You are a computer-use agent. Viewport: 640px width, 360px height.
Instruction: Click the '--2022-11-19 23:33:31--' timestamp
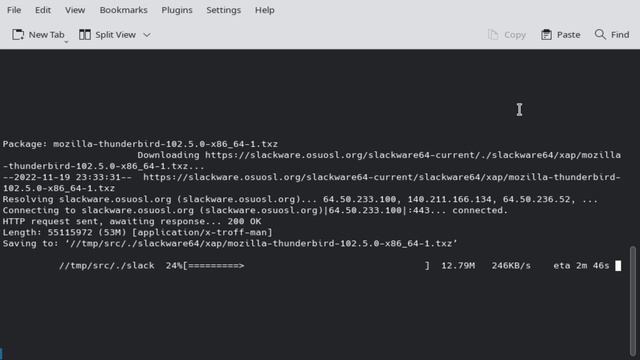pyautogui.click(x=67, y=177)
